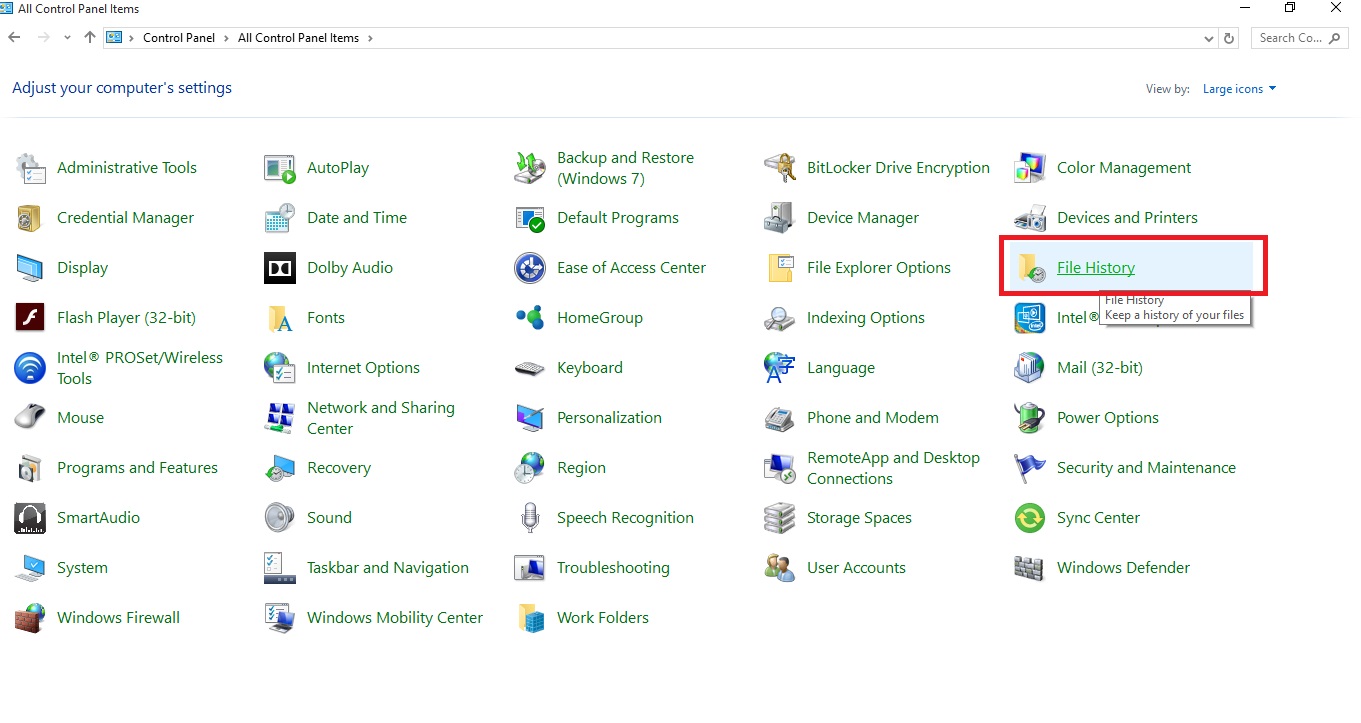Click the Mouse icon
The width and height of the screenshot is (1361, 723).
(30, 418)
